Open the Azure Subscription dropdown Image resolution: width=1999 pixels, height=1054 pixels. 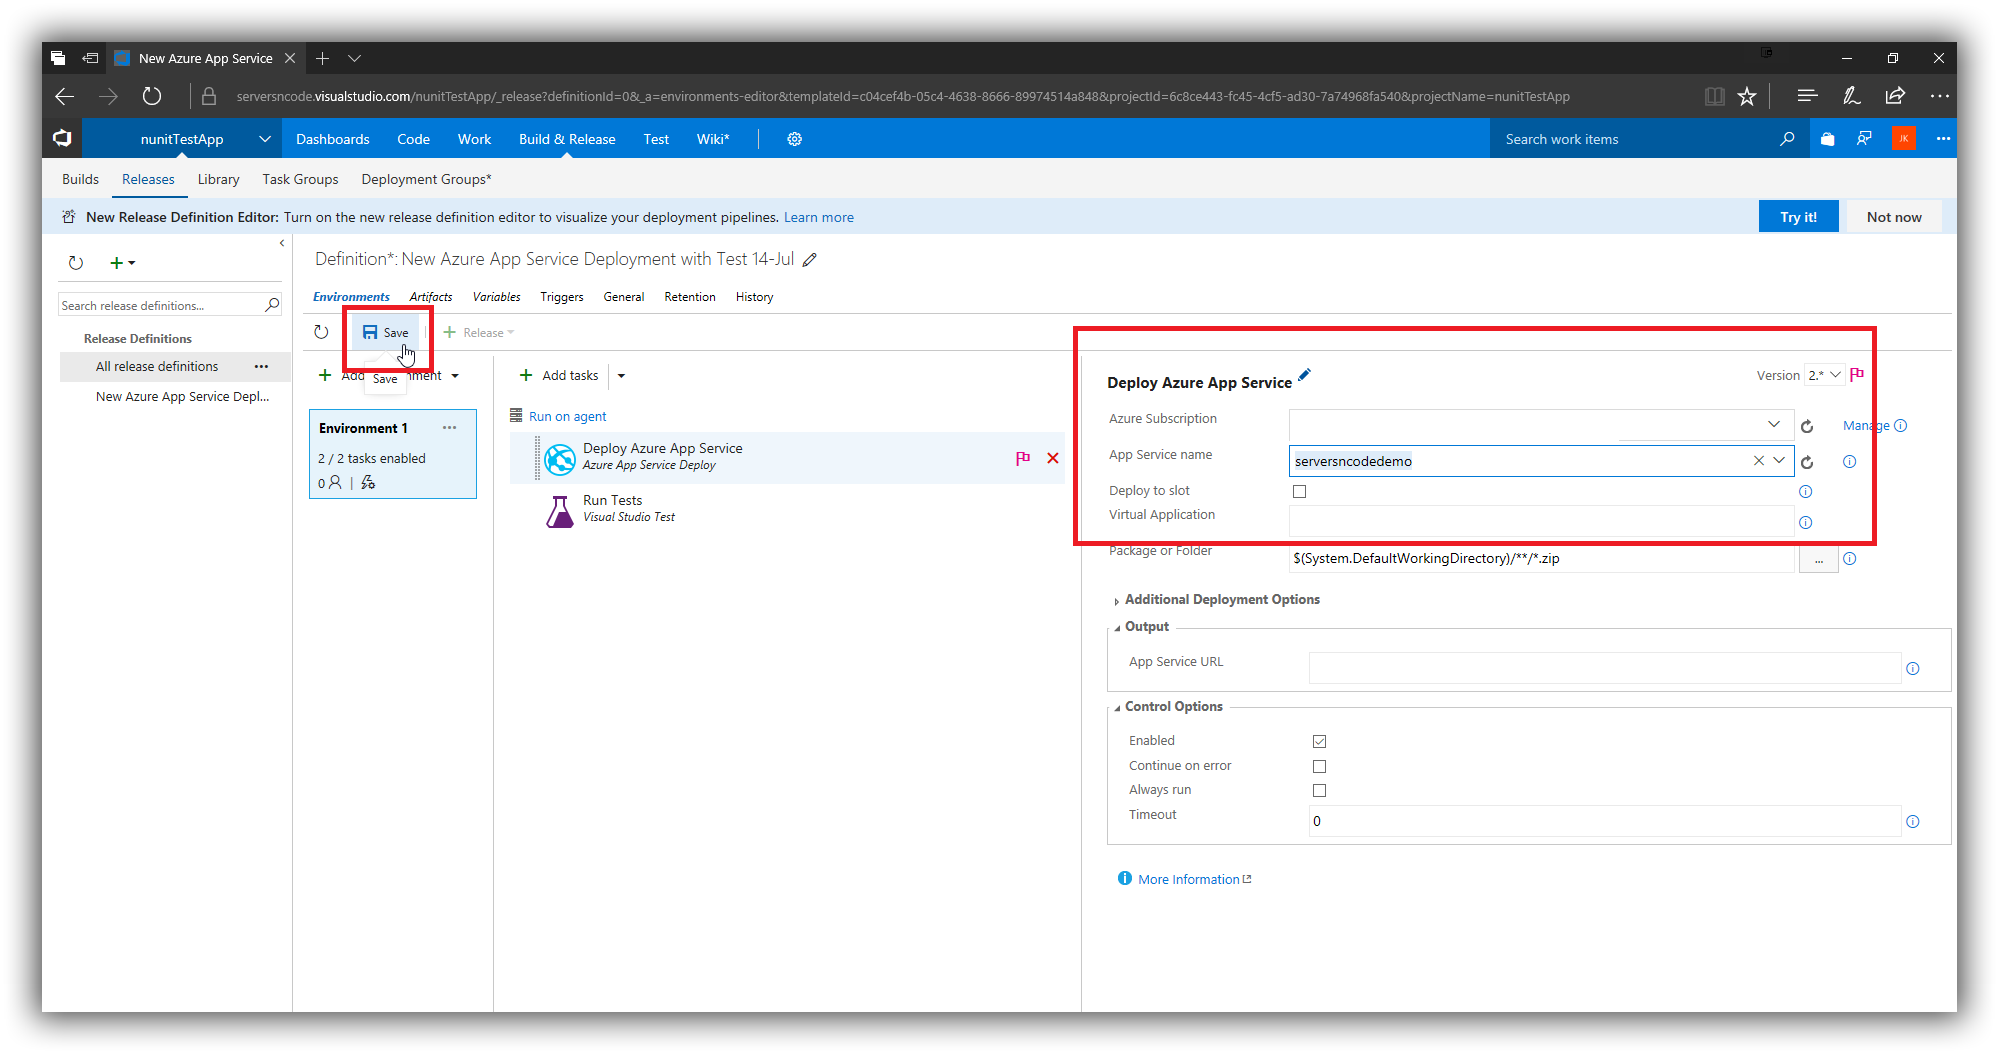pyautogui.click(x=1773, y=424)
